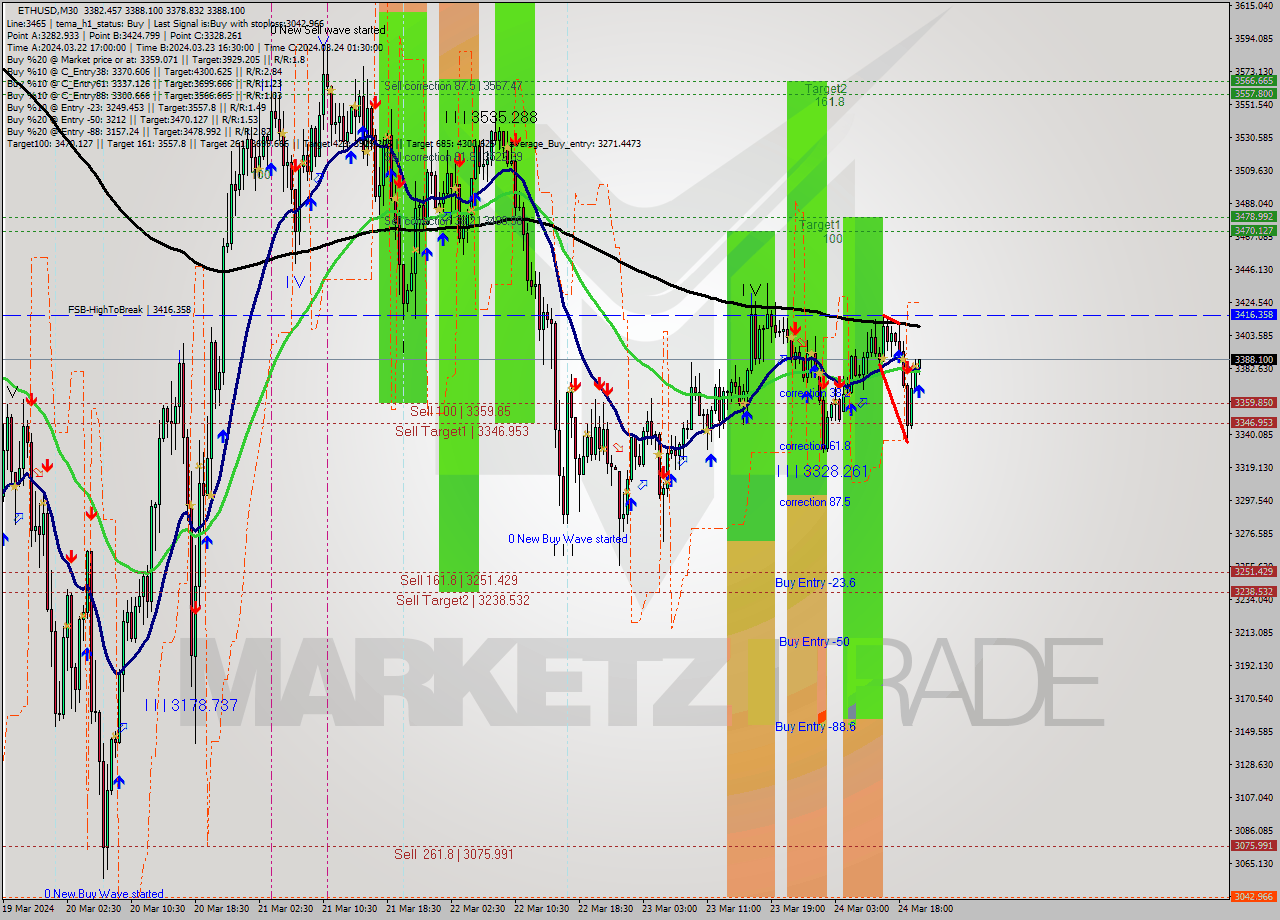This screenshot has width=1280, height=920.
Task: Click the 'Sell 100 | 3359.85' label
Action: coord(460,411)
